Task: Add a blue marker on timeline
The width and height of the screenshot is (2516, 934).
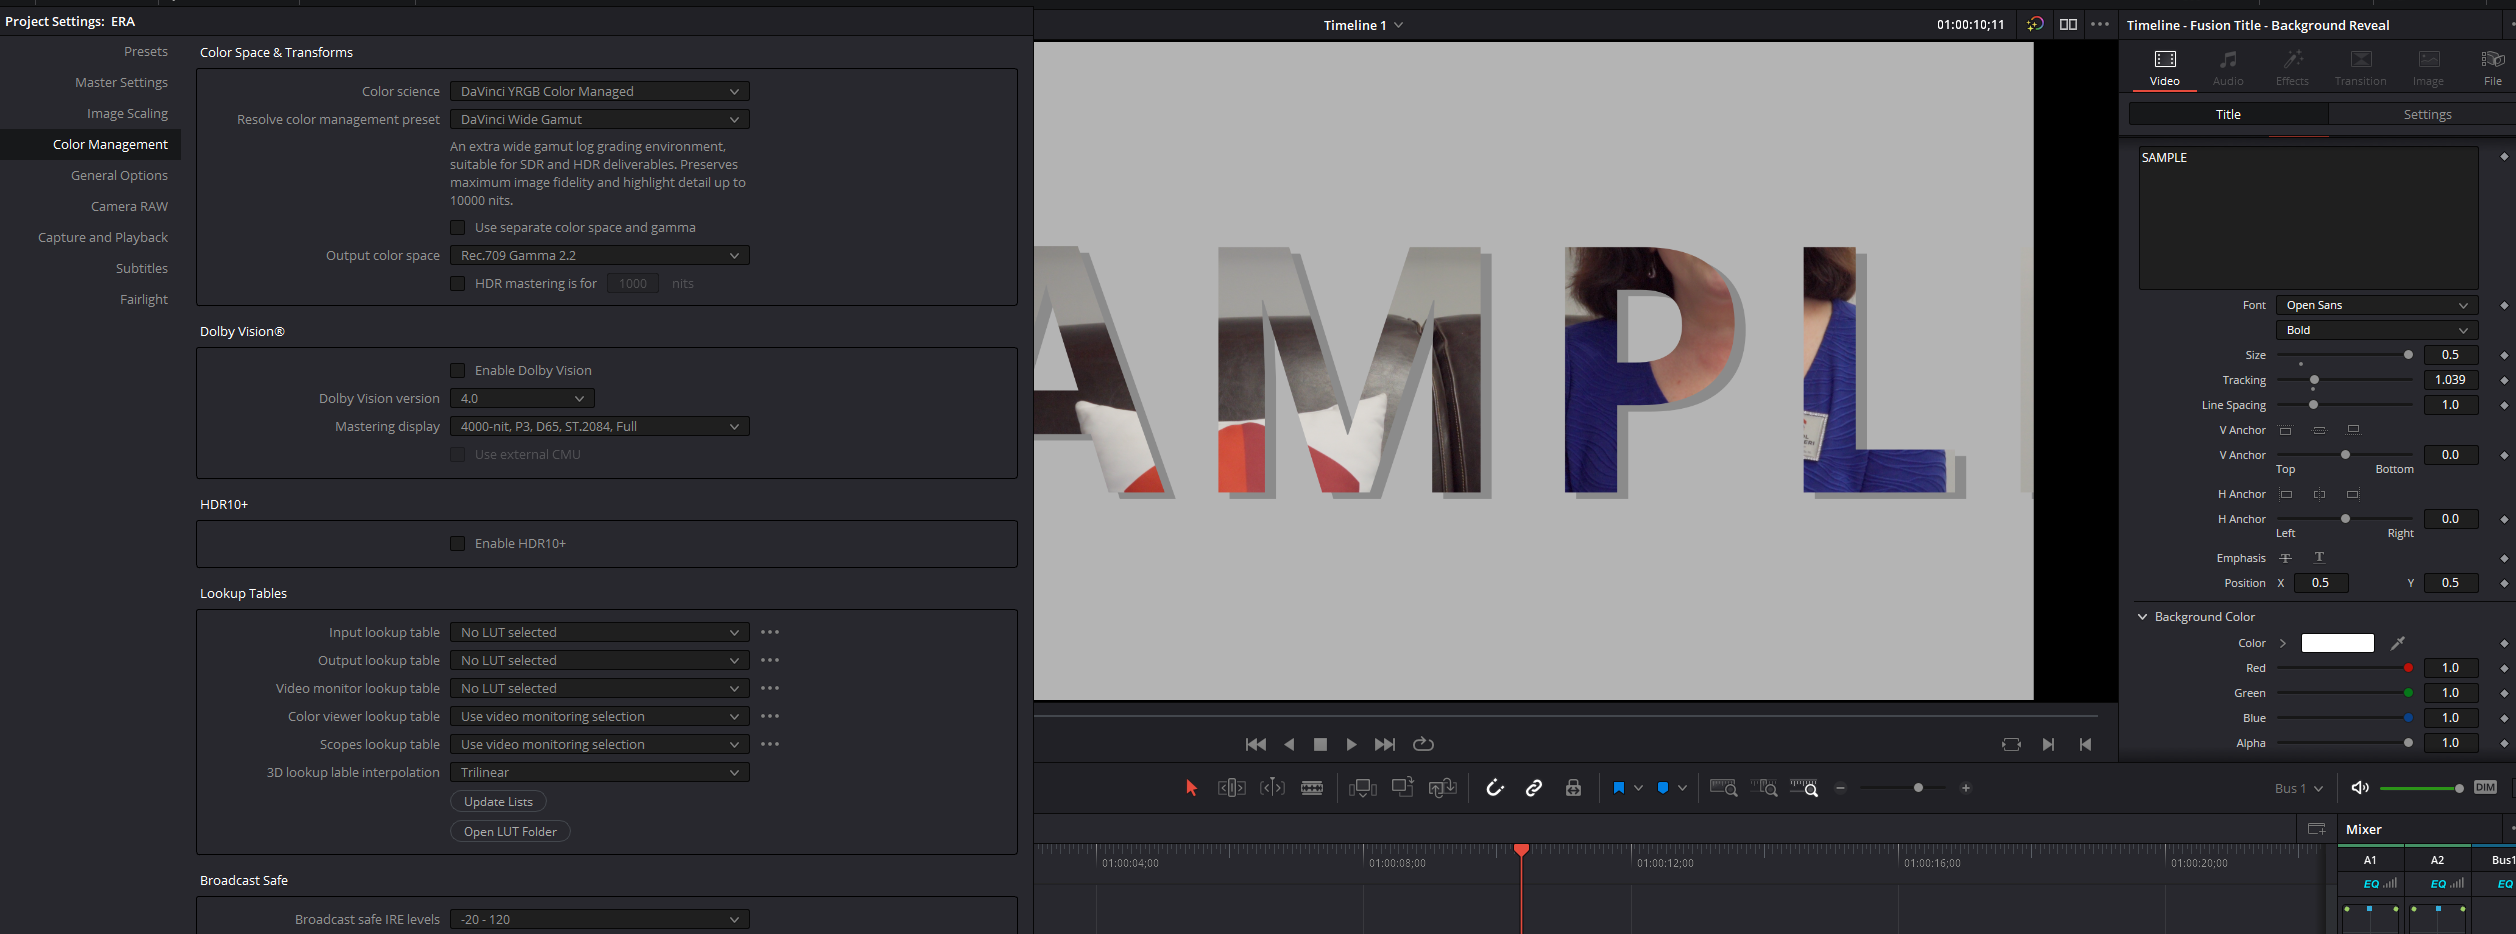Action: [1663, 788]
